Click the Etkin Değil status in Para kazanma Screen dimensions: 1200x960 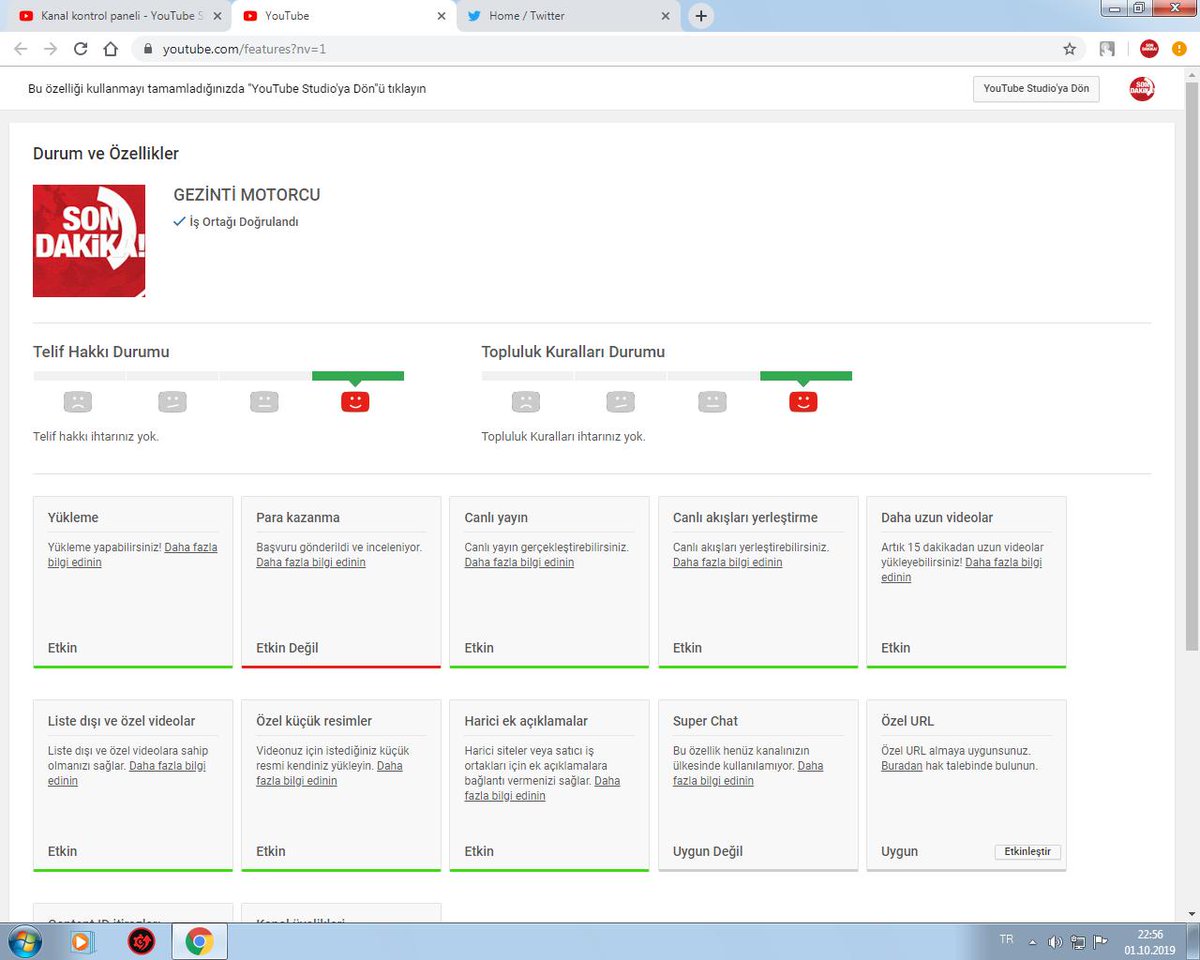[x=287, y=648]
